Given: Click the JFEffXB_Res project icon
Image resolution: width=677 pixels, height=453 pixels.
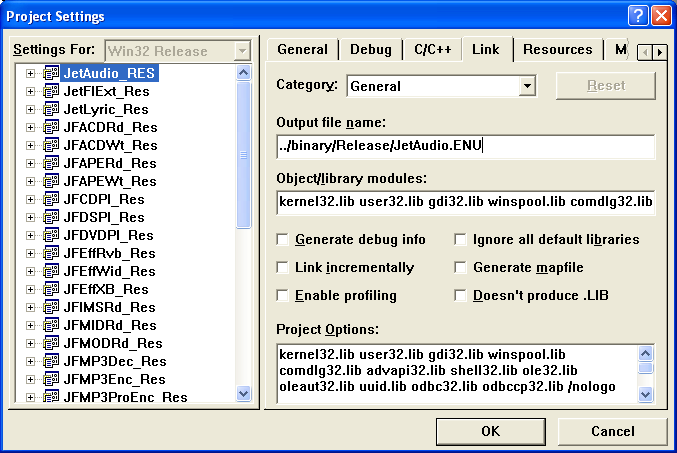Looking at the screenshot, I should [51, 289].
